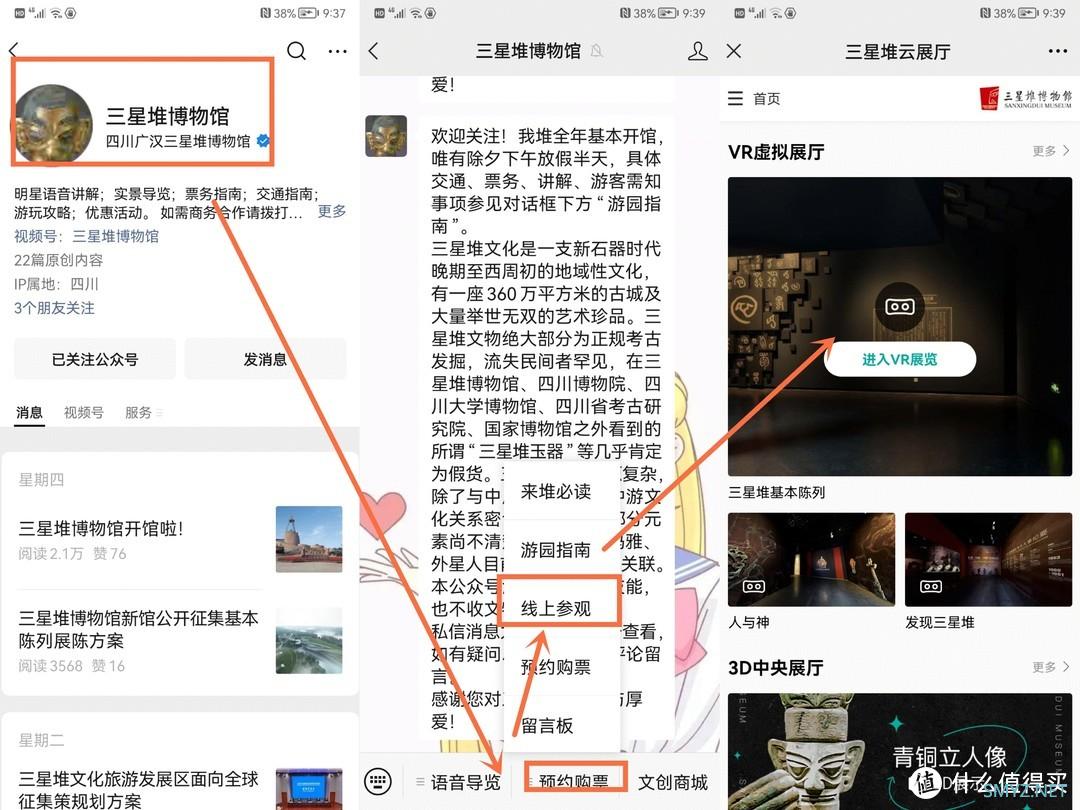The height and width of the screenshot is (810, 1080).
Task: Open the hamburger menu next to 首页
Action: (x=736, y=98)
